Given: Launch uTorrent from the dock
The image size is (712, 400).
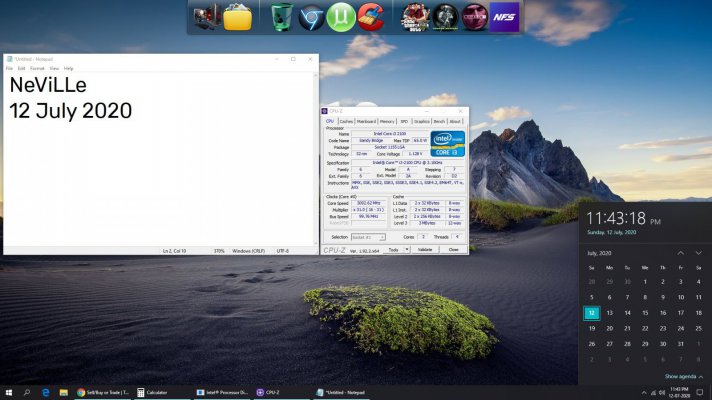Looking at the screenshot, I should coord(341,17).
